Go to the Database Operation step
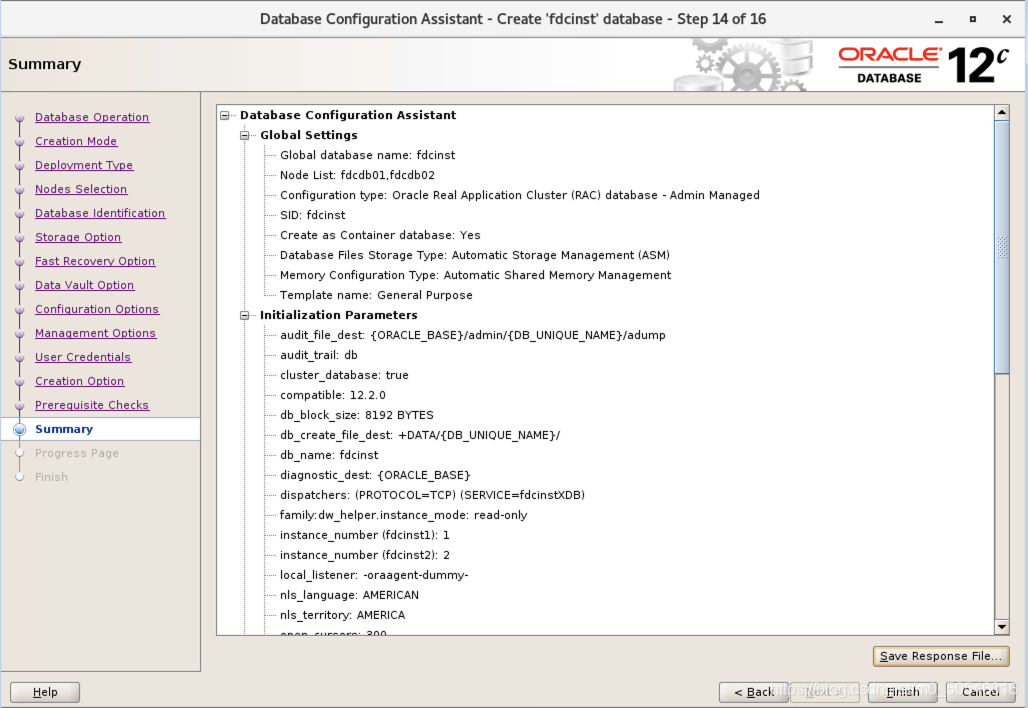Viewport: 1028px width, 708px height. point(92,117)
